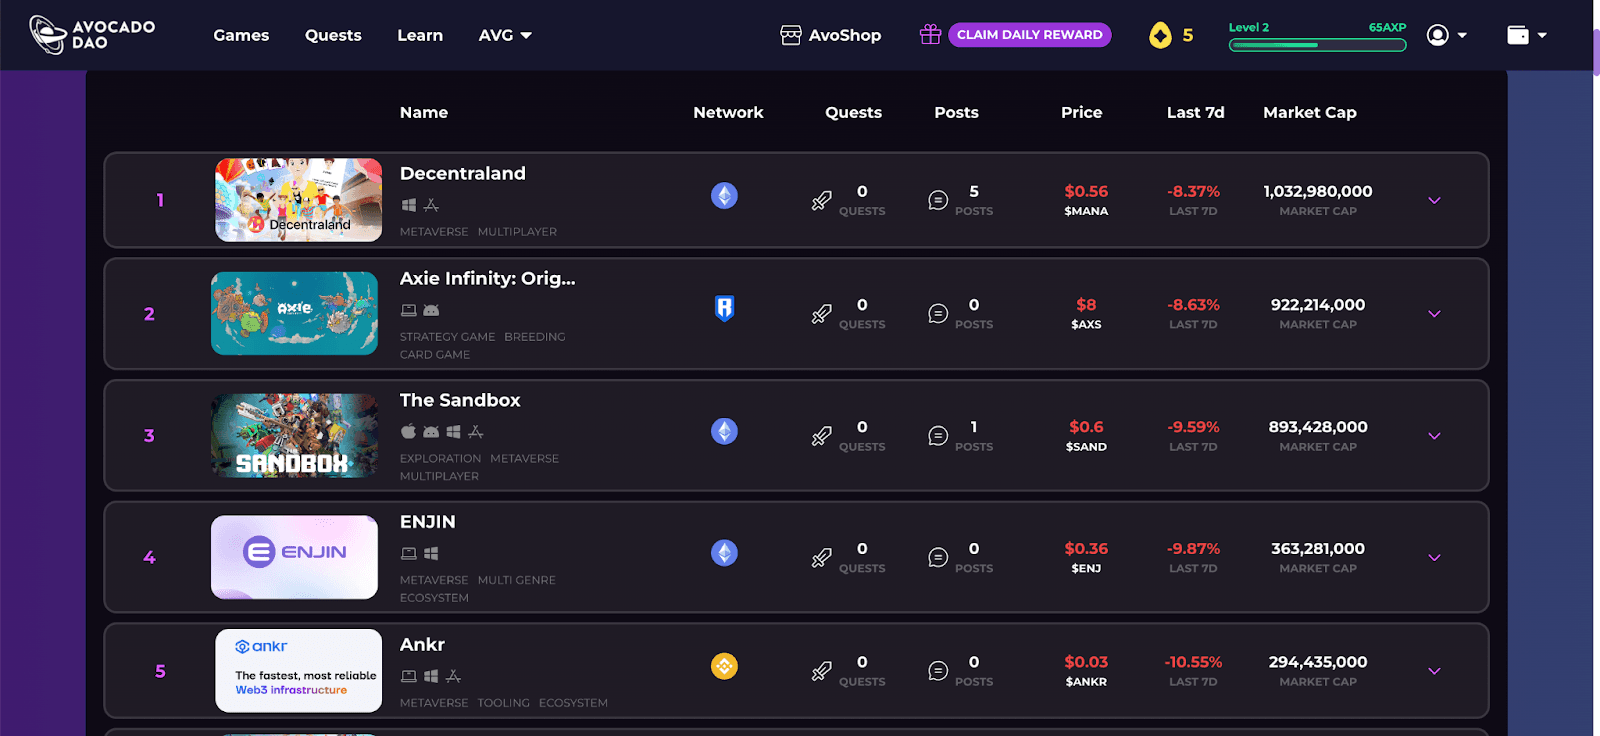Viewport: 1600px width, 736px height.
Task: Open the Quests navigation item
Action: (x=333, y=35)
